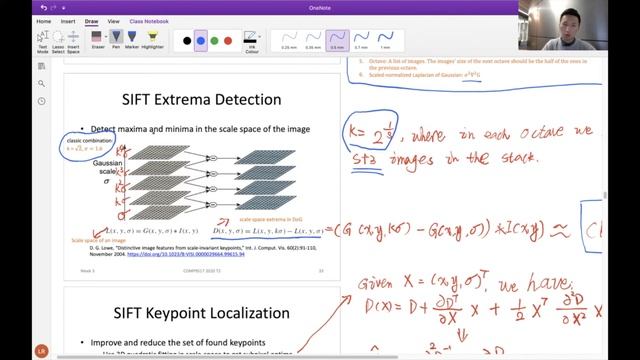The height and width of the screenshot is (360, 640).
Task: Select the blue ink colour
Action: (x=201, y=40)
